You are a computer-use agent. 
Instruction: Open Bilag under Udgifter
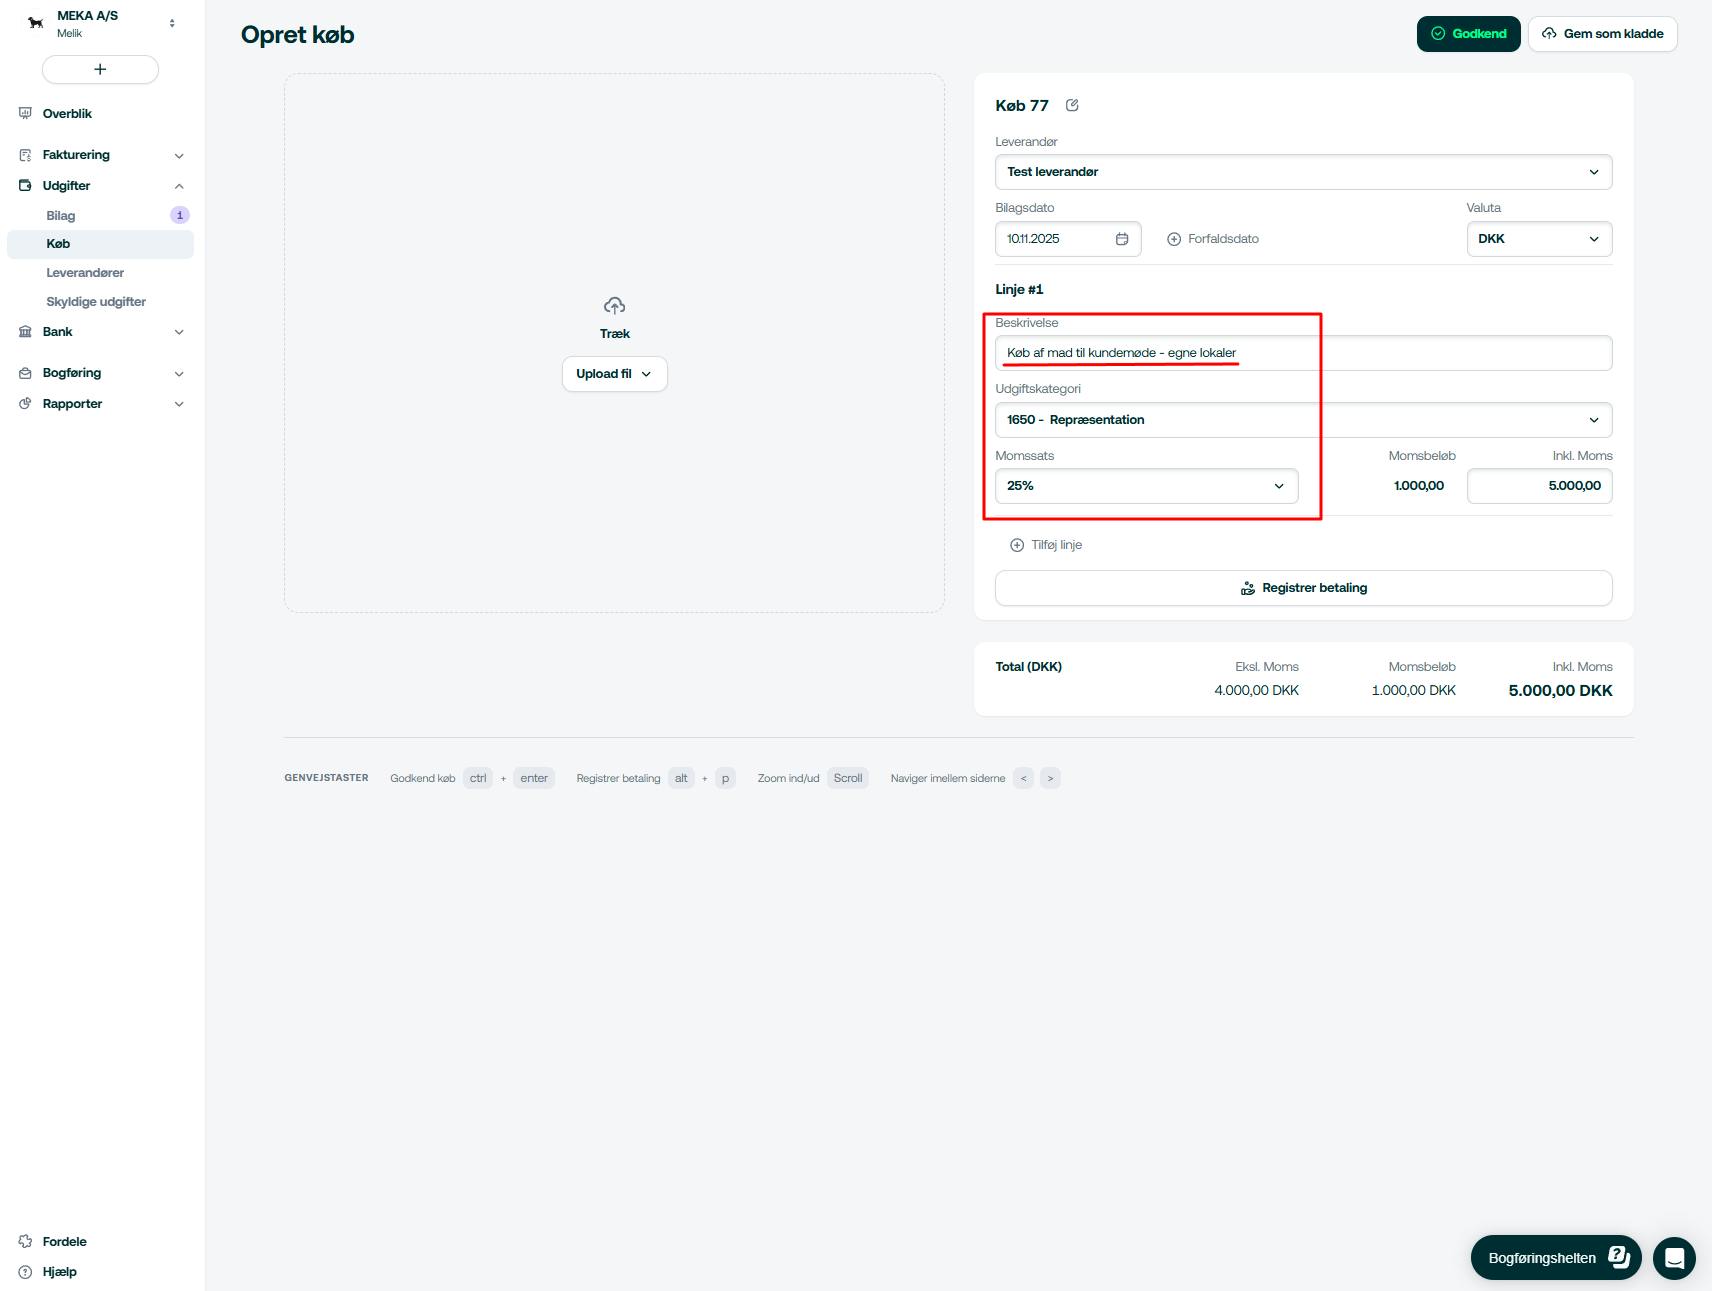click(61, 215)
